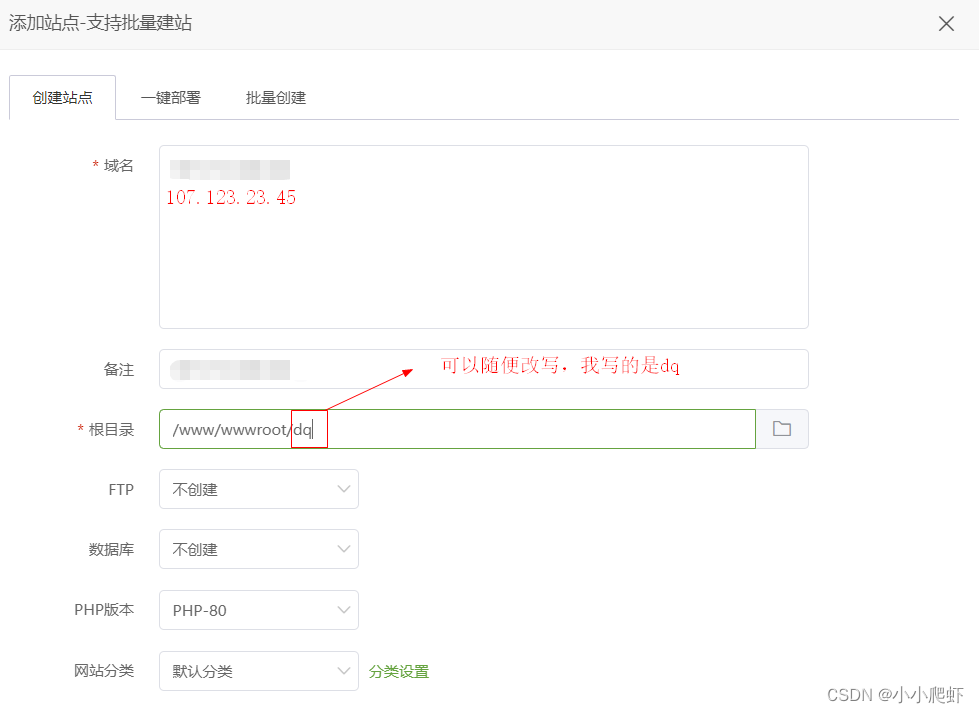
Task: Switch to the 一键部署 tab
Action: 170,97
